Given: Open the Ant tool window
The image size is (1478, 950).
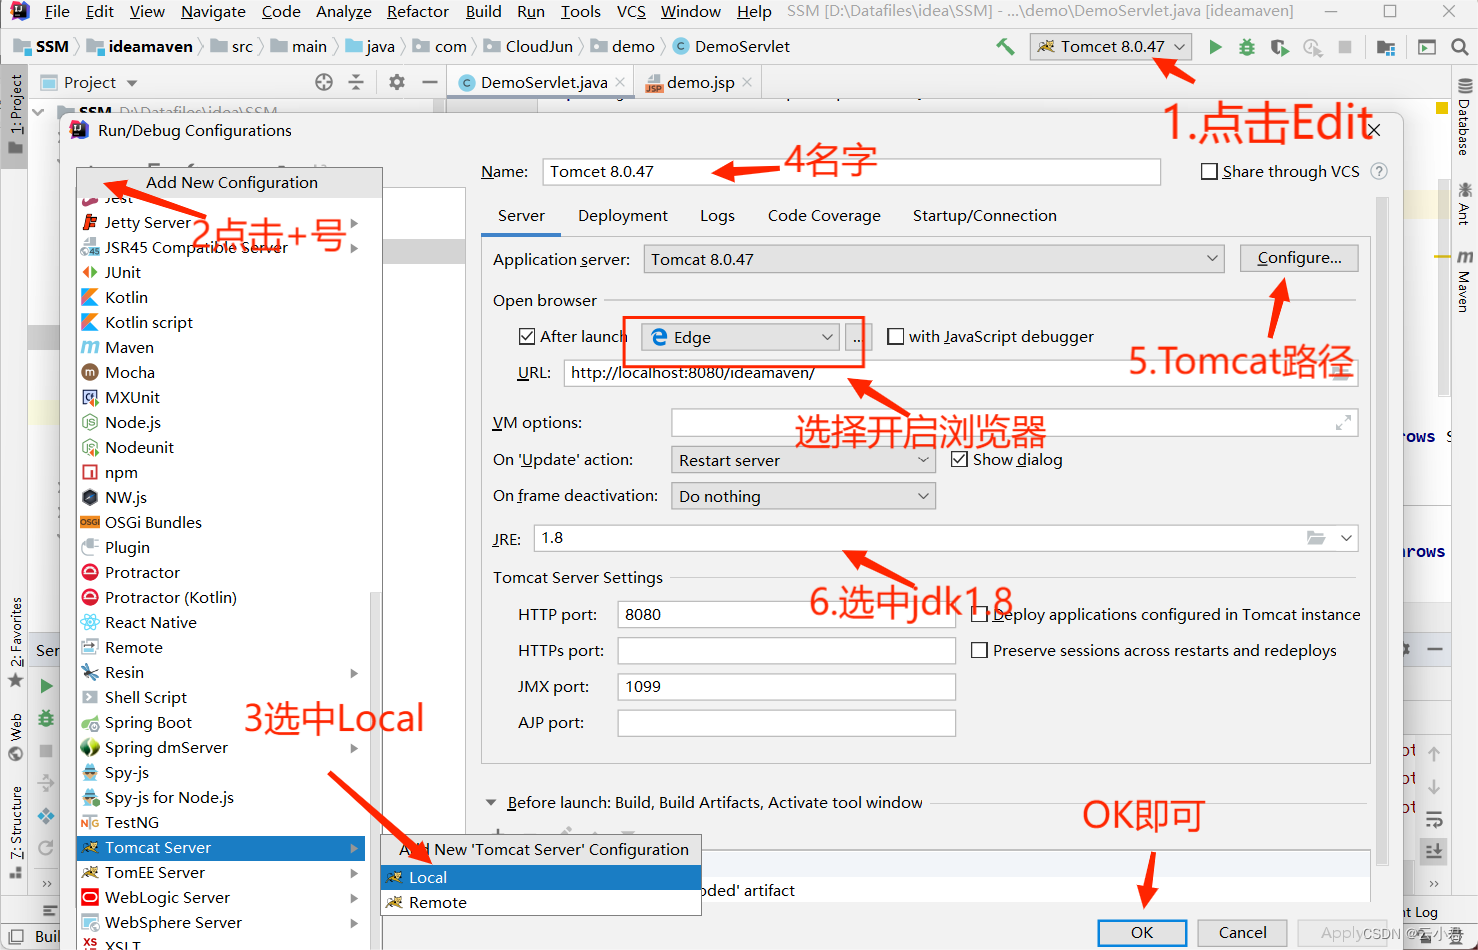Looking at the screenshot, I should (1464, 203).
